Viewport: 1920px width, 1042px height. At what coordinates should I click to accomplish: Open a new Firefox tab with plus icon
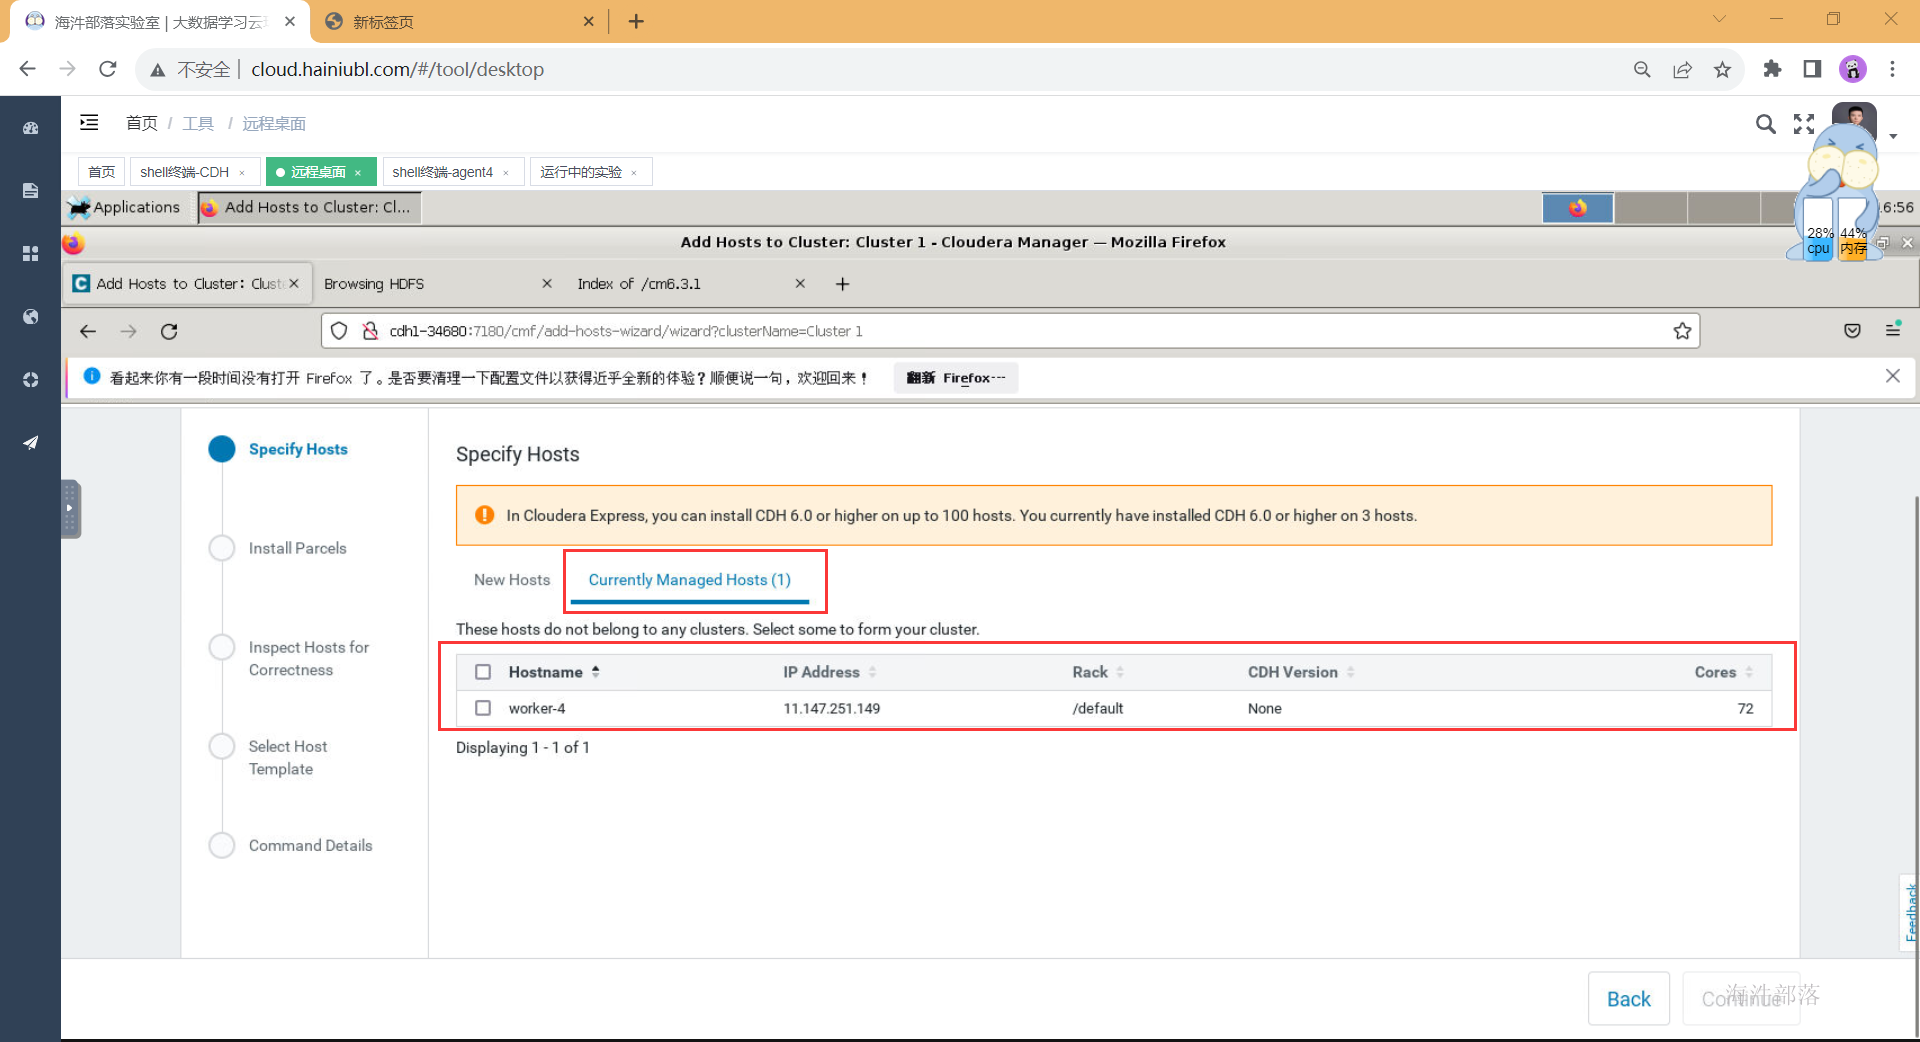(x=843, y=284)
